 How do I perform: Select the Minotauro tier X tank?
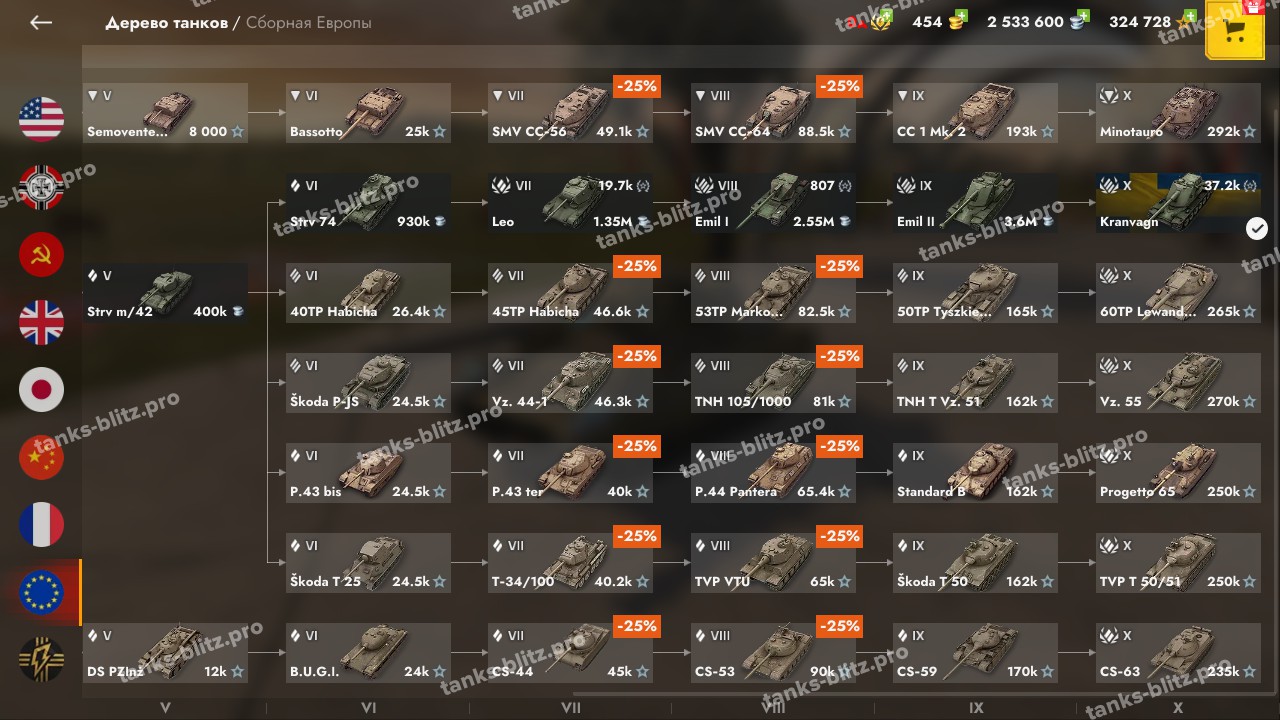click(x=1178, y=113)
